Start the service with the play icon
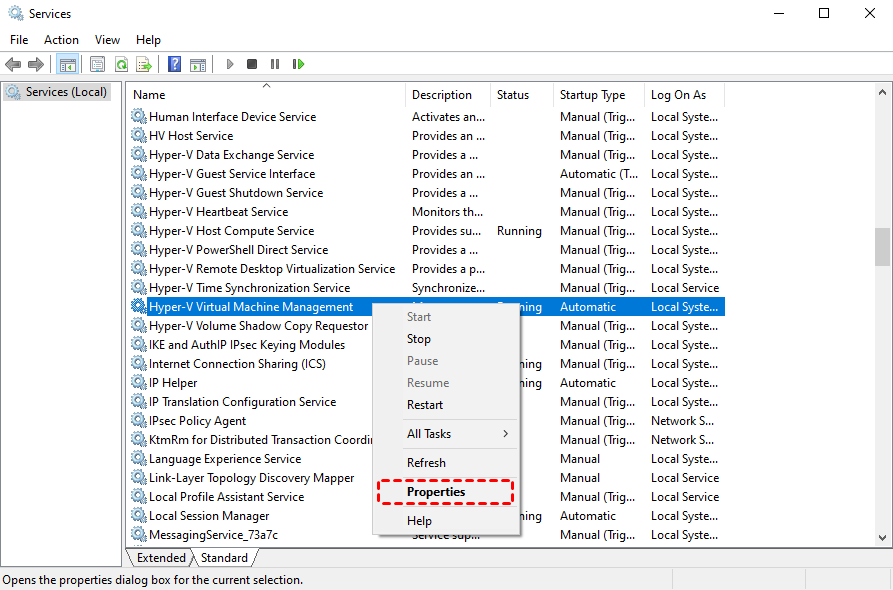Image resolution: width=893 pixels, height=590 pixels. 229,63
